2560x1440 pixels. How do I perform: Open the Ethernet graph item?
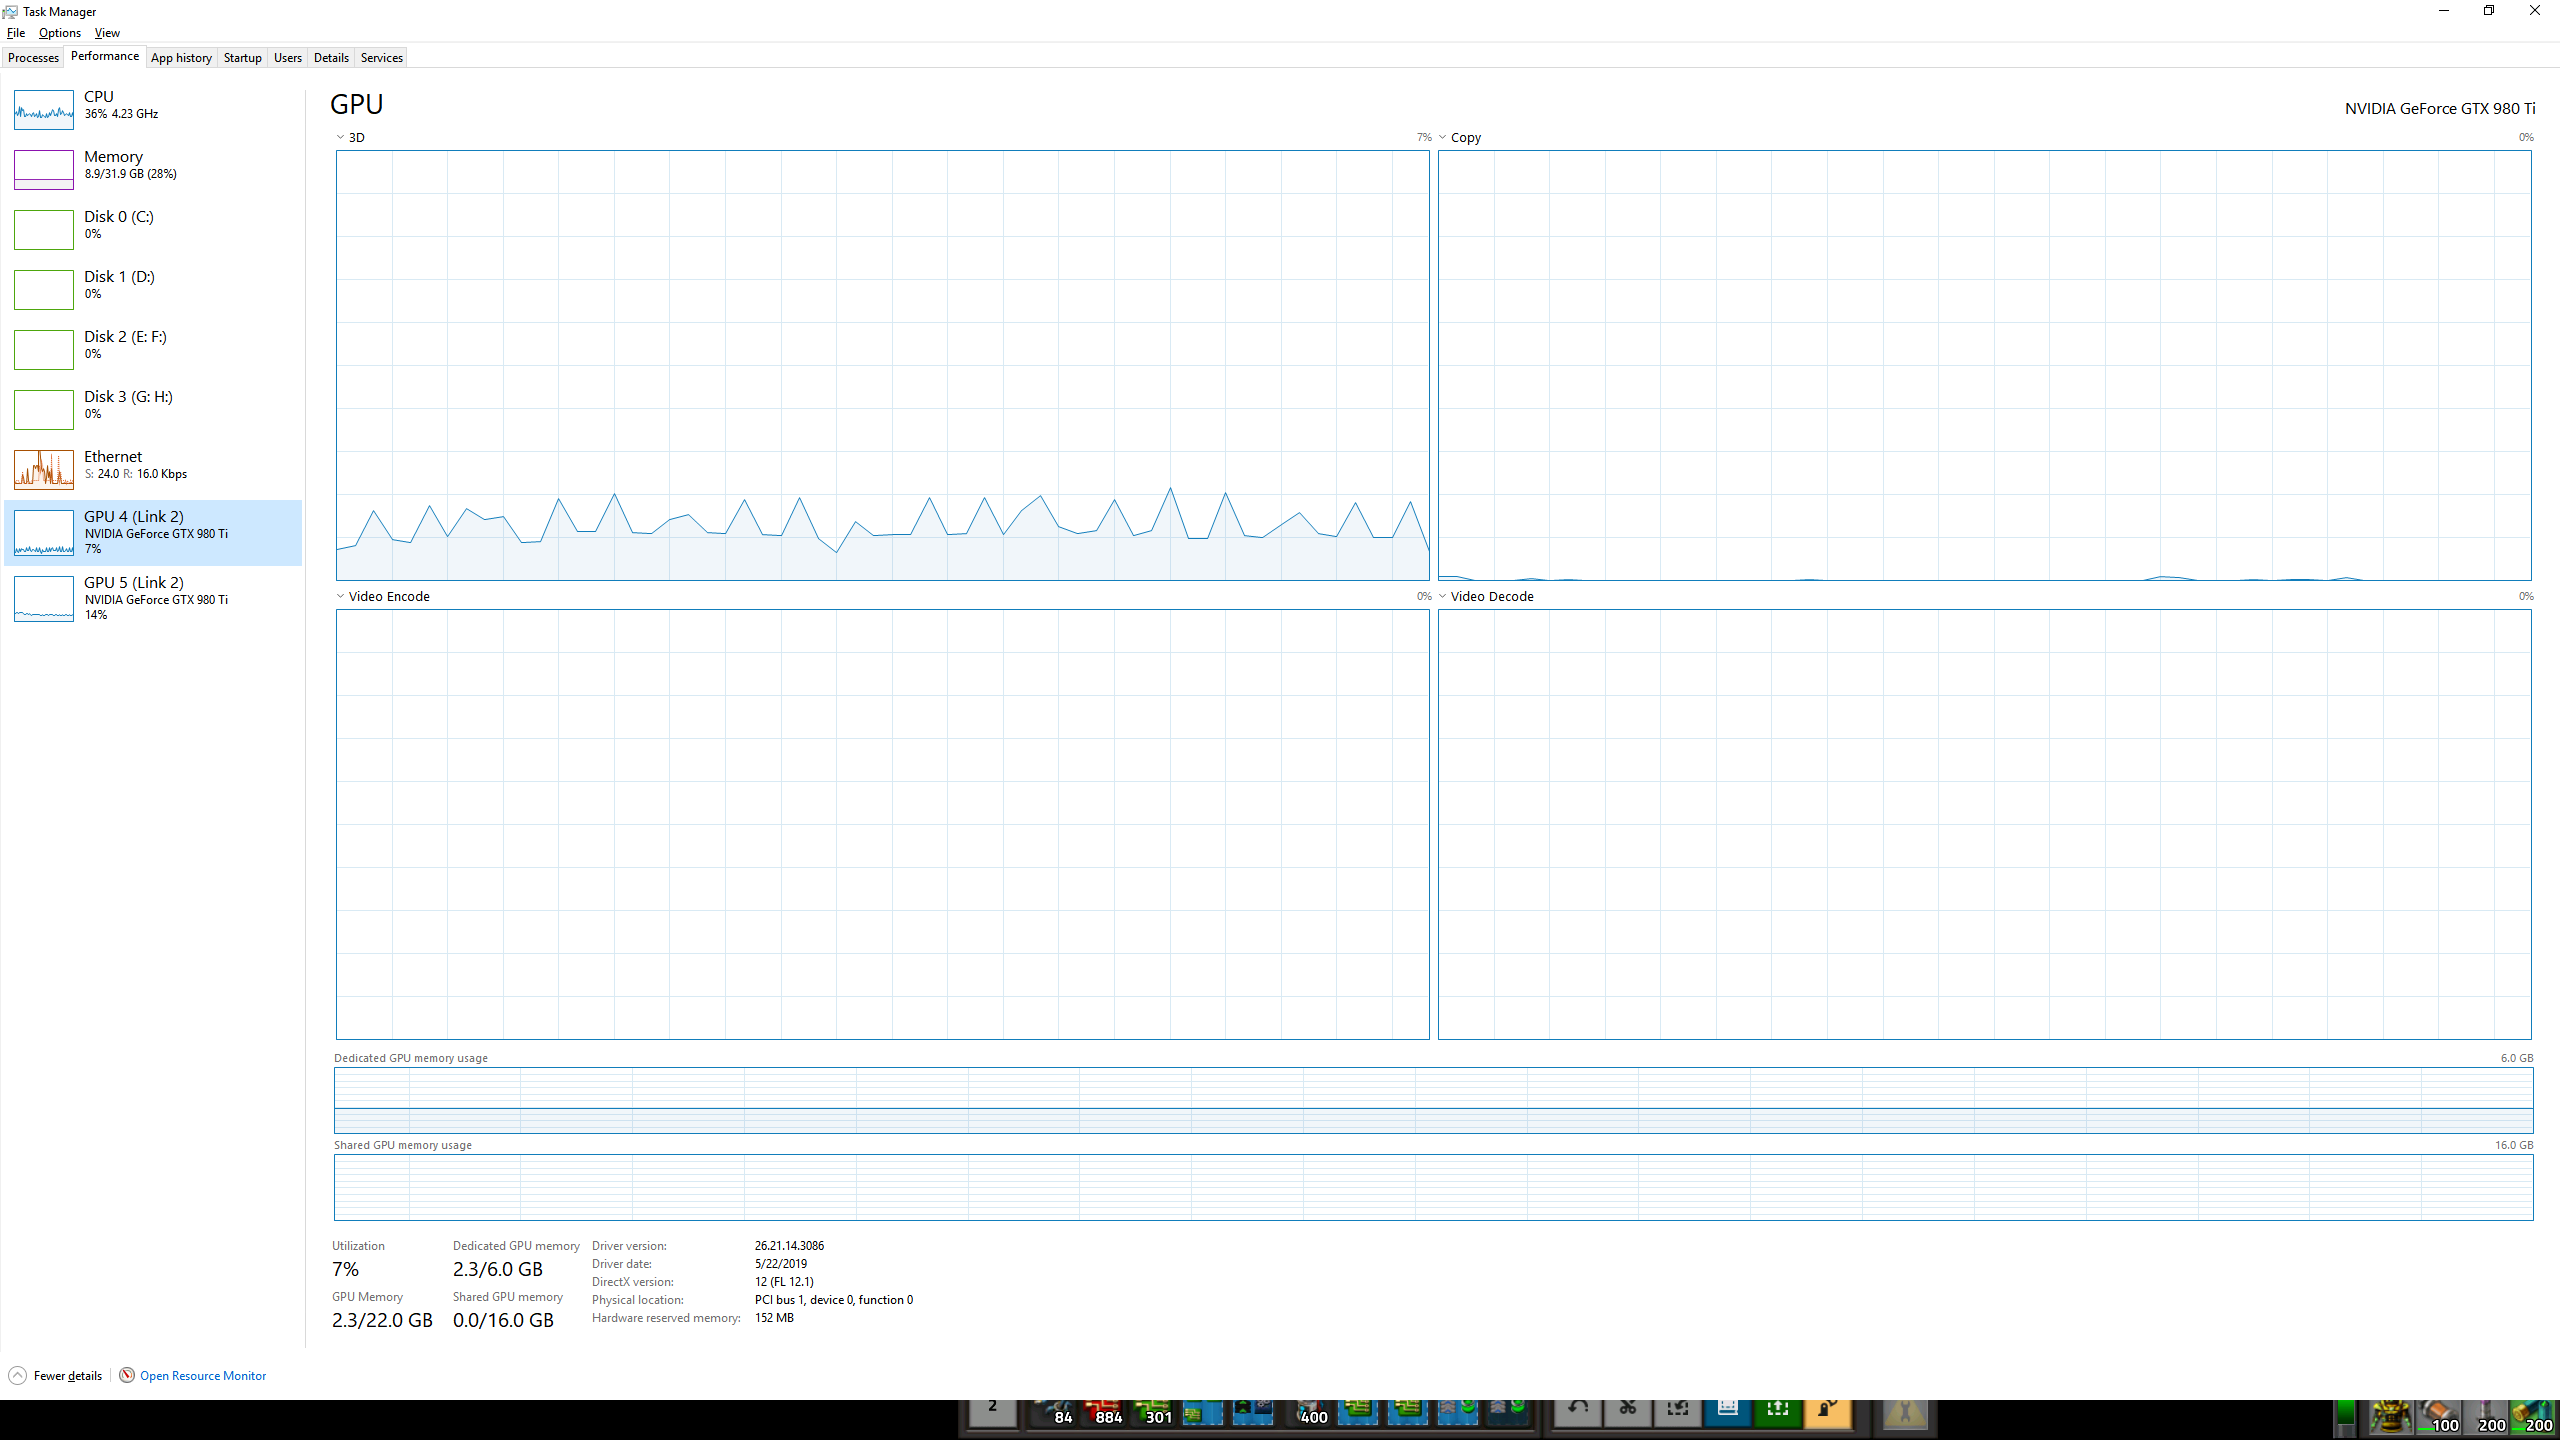click(113, 465)
